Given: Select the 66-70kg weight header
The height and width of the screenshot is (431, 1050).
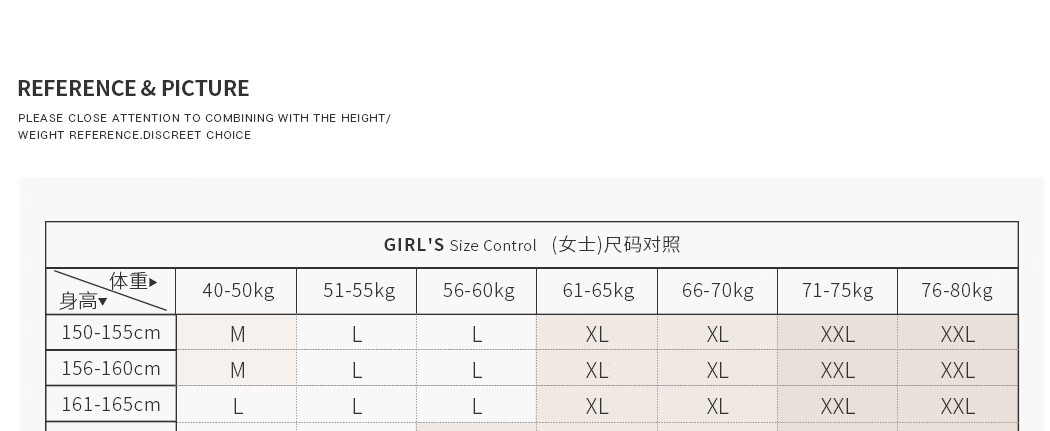Looking at the screenshot, I should [718, 291].
